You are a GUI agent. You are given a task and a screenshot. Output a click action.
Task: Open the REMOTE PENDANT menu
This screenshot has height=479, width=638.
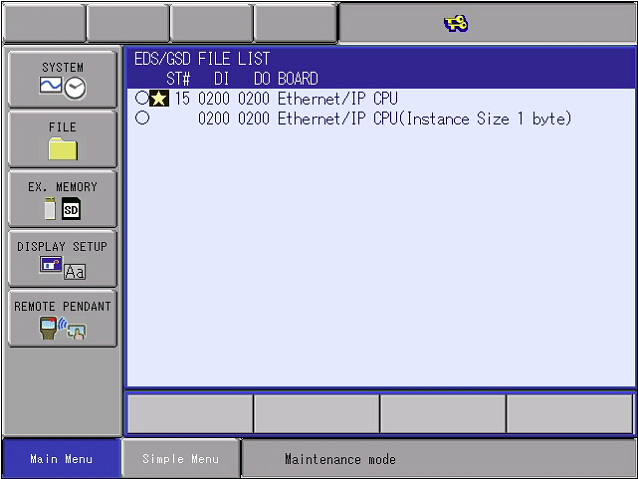(63, 318)
